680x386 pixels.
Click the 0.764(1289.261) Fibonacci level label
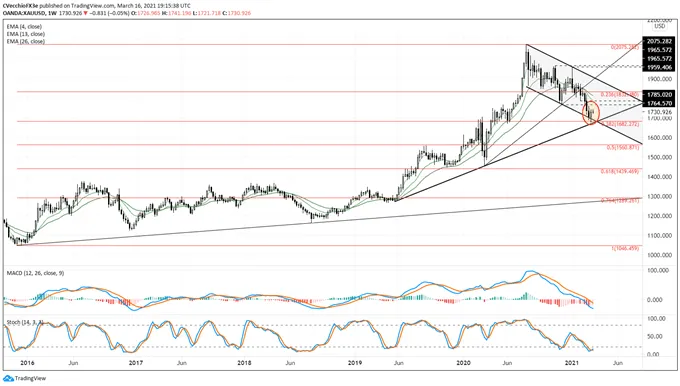619,200
